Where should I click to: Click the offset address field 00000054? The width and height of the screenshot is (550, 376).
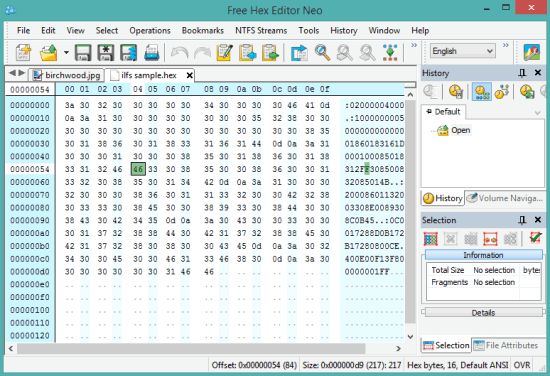click(x=30, y=89)
